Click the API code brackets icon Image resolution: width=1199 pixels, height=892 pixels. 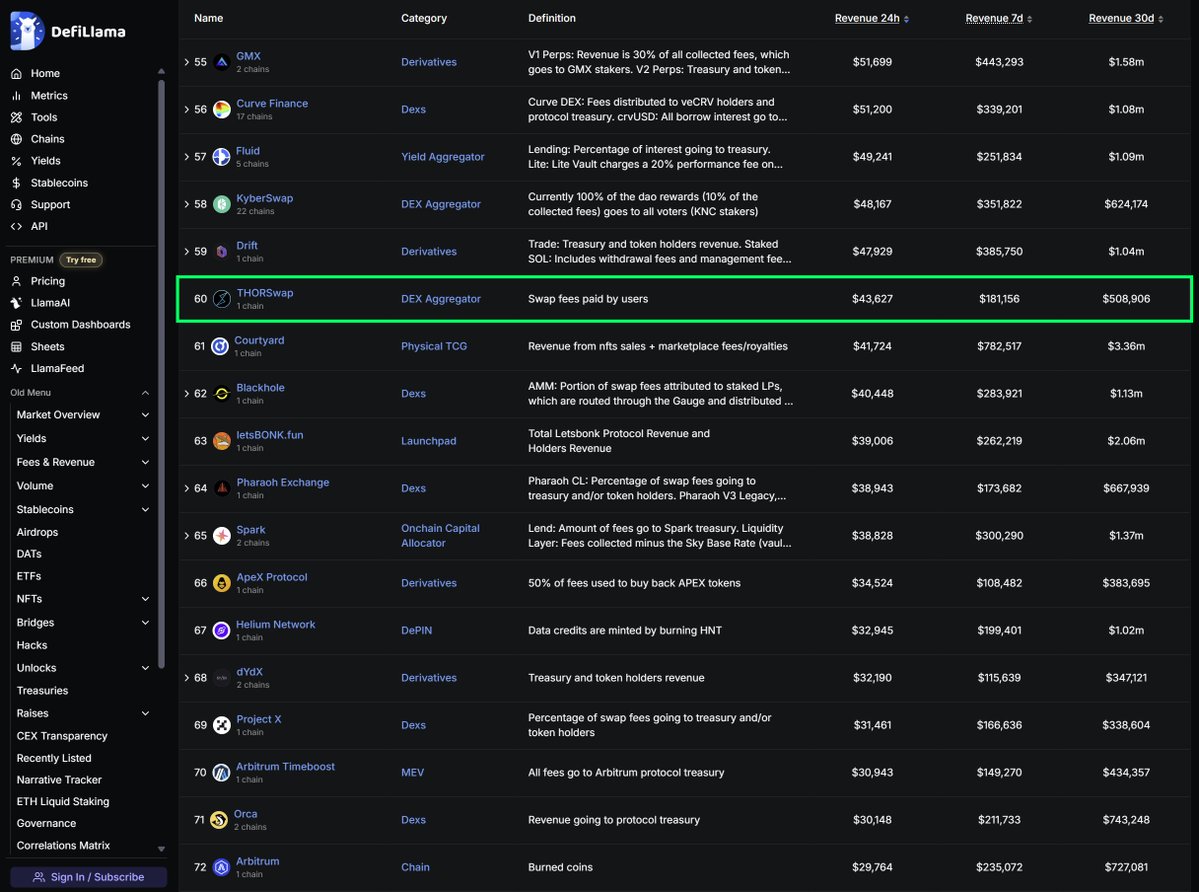[x=16, y=226]
